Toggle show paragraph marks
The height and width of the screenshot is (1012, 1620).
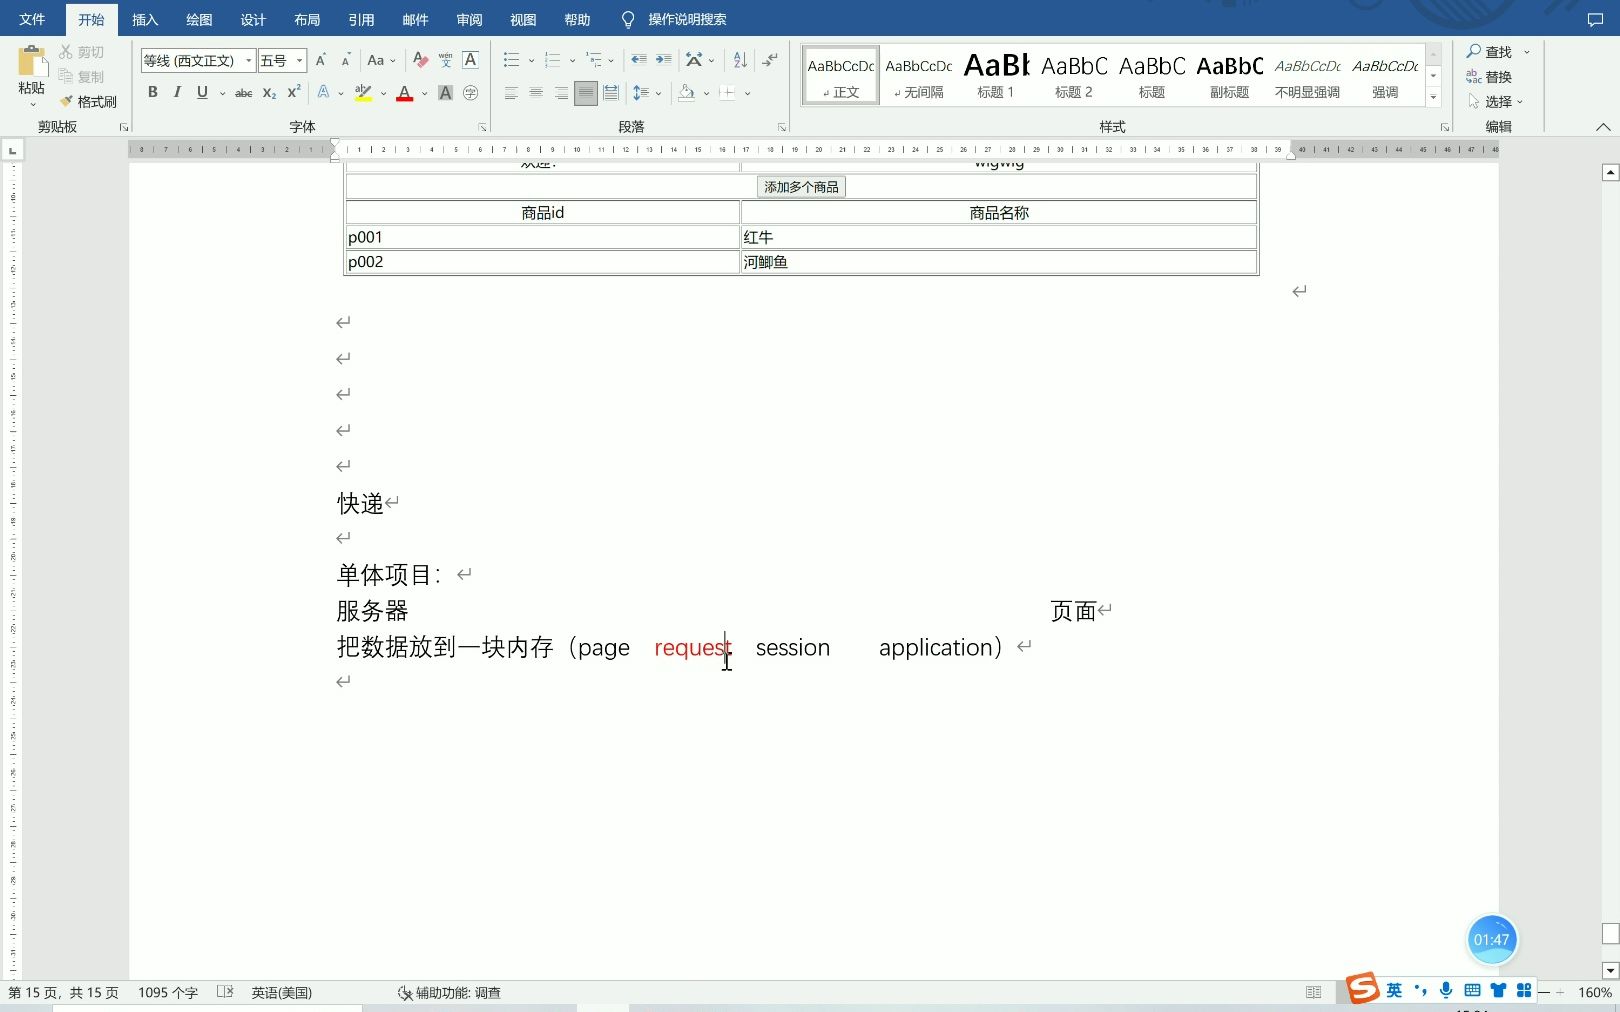point(770,61)
